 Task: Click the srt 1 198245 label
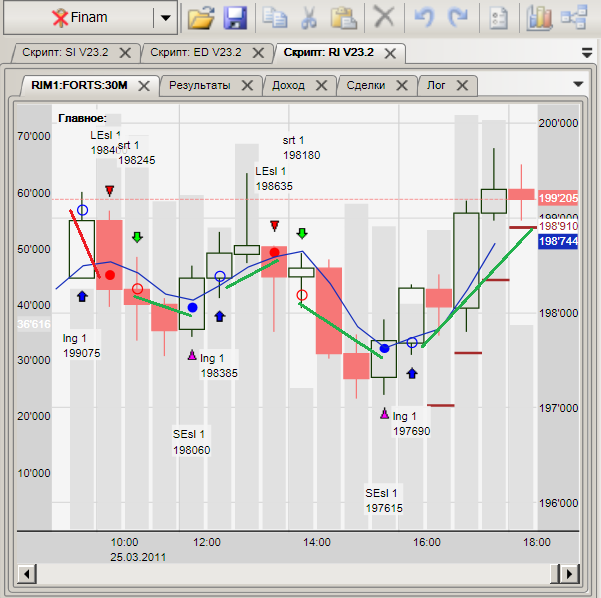click(x=136, y=153)
